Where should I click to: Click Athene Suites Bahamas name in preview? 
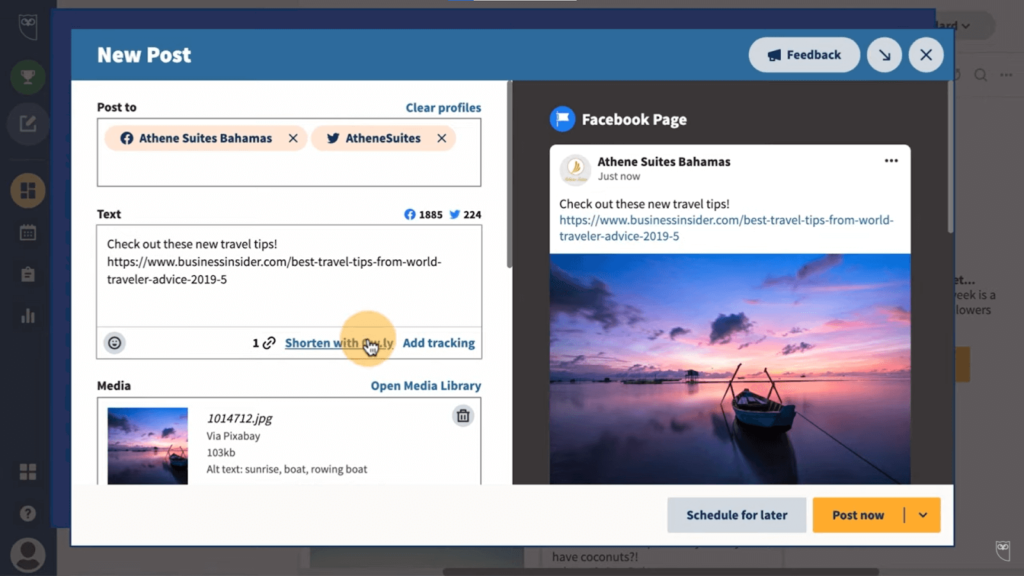pos(664,161)
